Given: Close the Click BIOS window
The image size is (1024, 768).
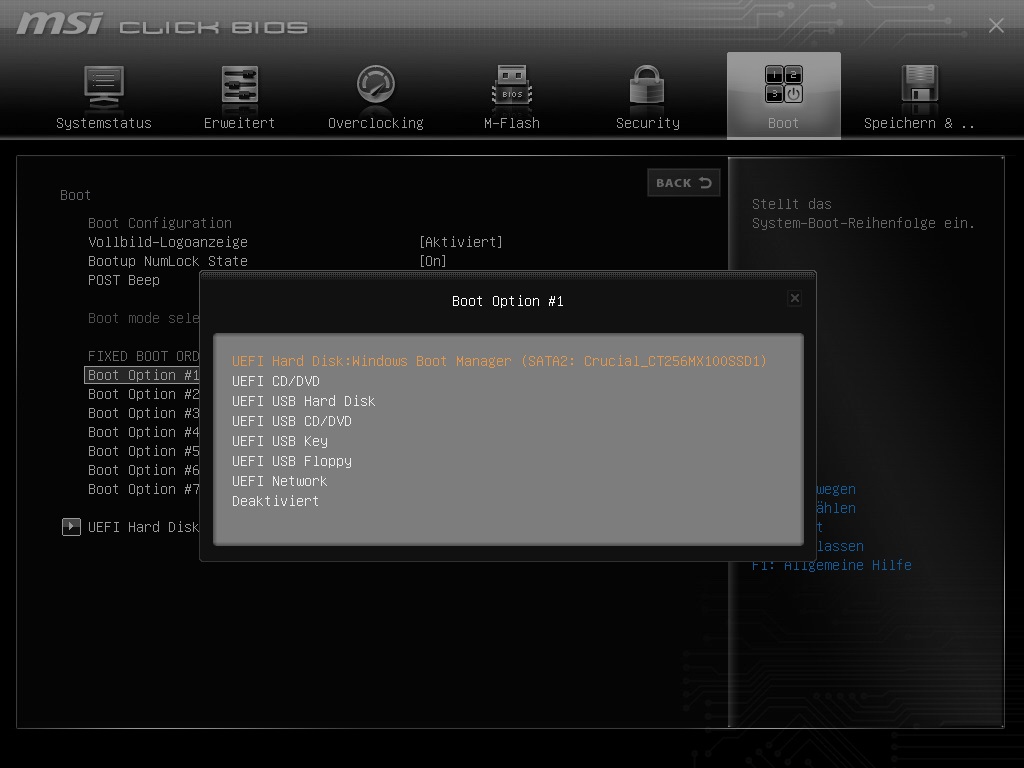Looking at the screenshot, I should 996,25.
